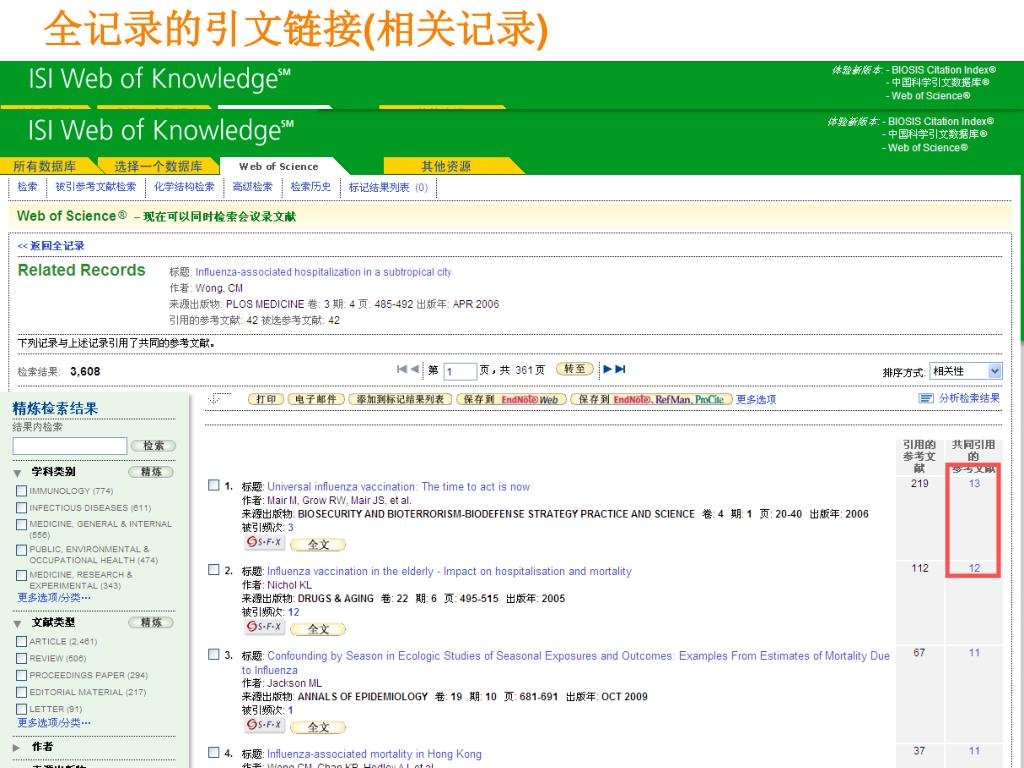Tick the checkbox for record 4
This screenshot has height=768, width=1024.
click(x=214, y=752)
